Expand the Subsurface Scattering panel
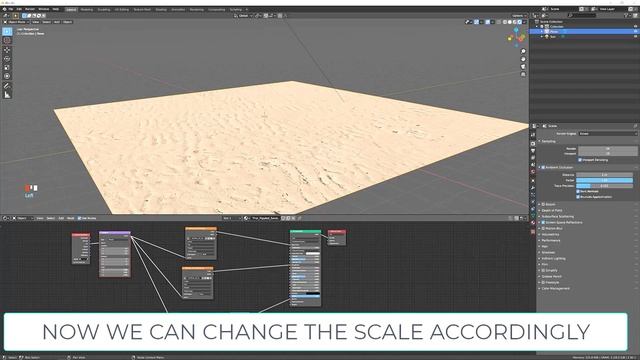Viewport: 640px width, 360px height. click(x=557, y=216)
